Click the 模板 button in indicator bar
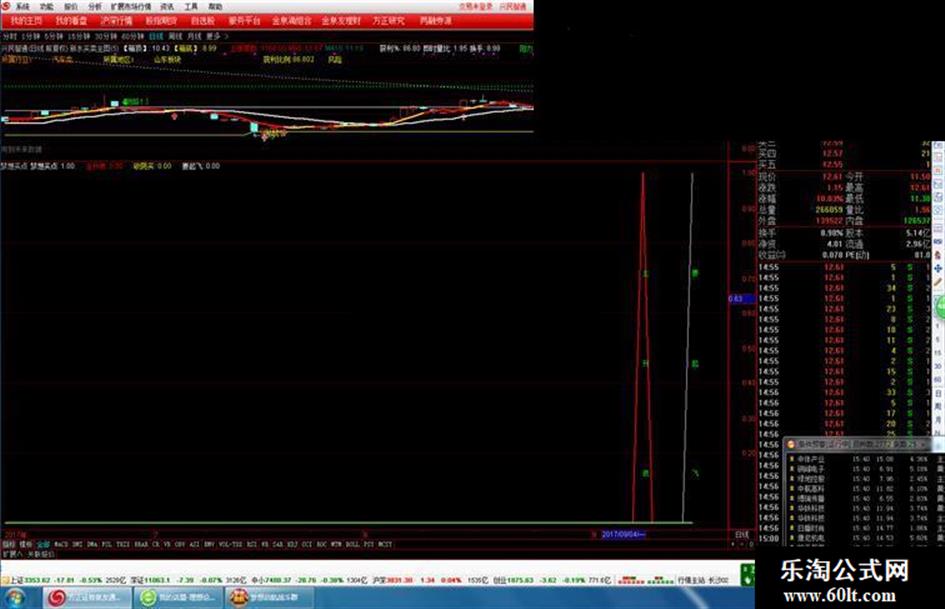Image resolution: width=945 pixels, height=609 pixels. pyautogui.click(x=27, y=544)
